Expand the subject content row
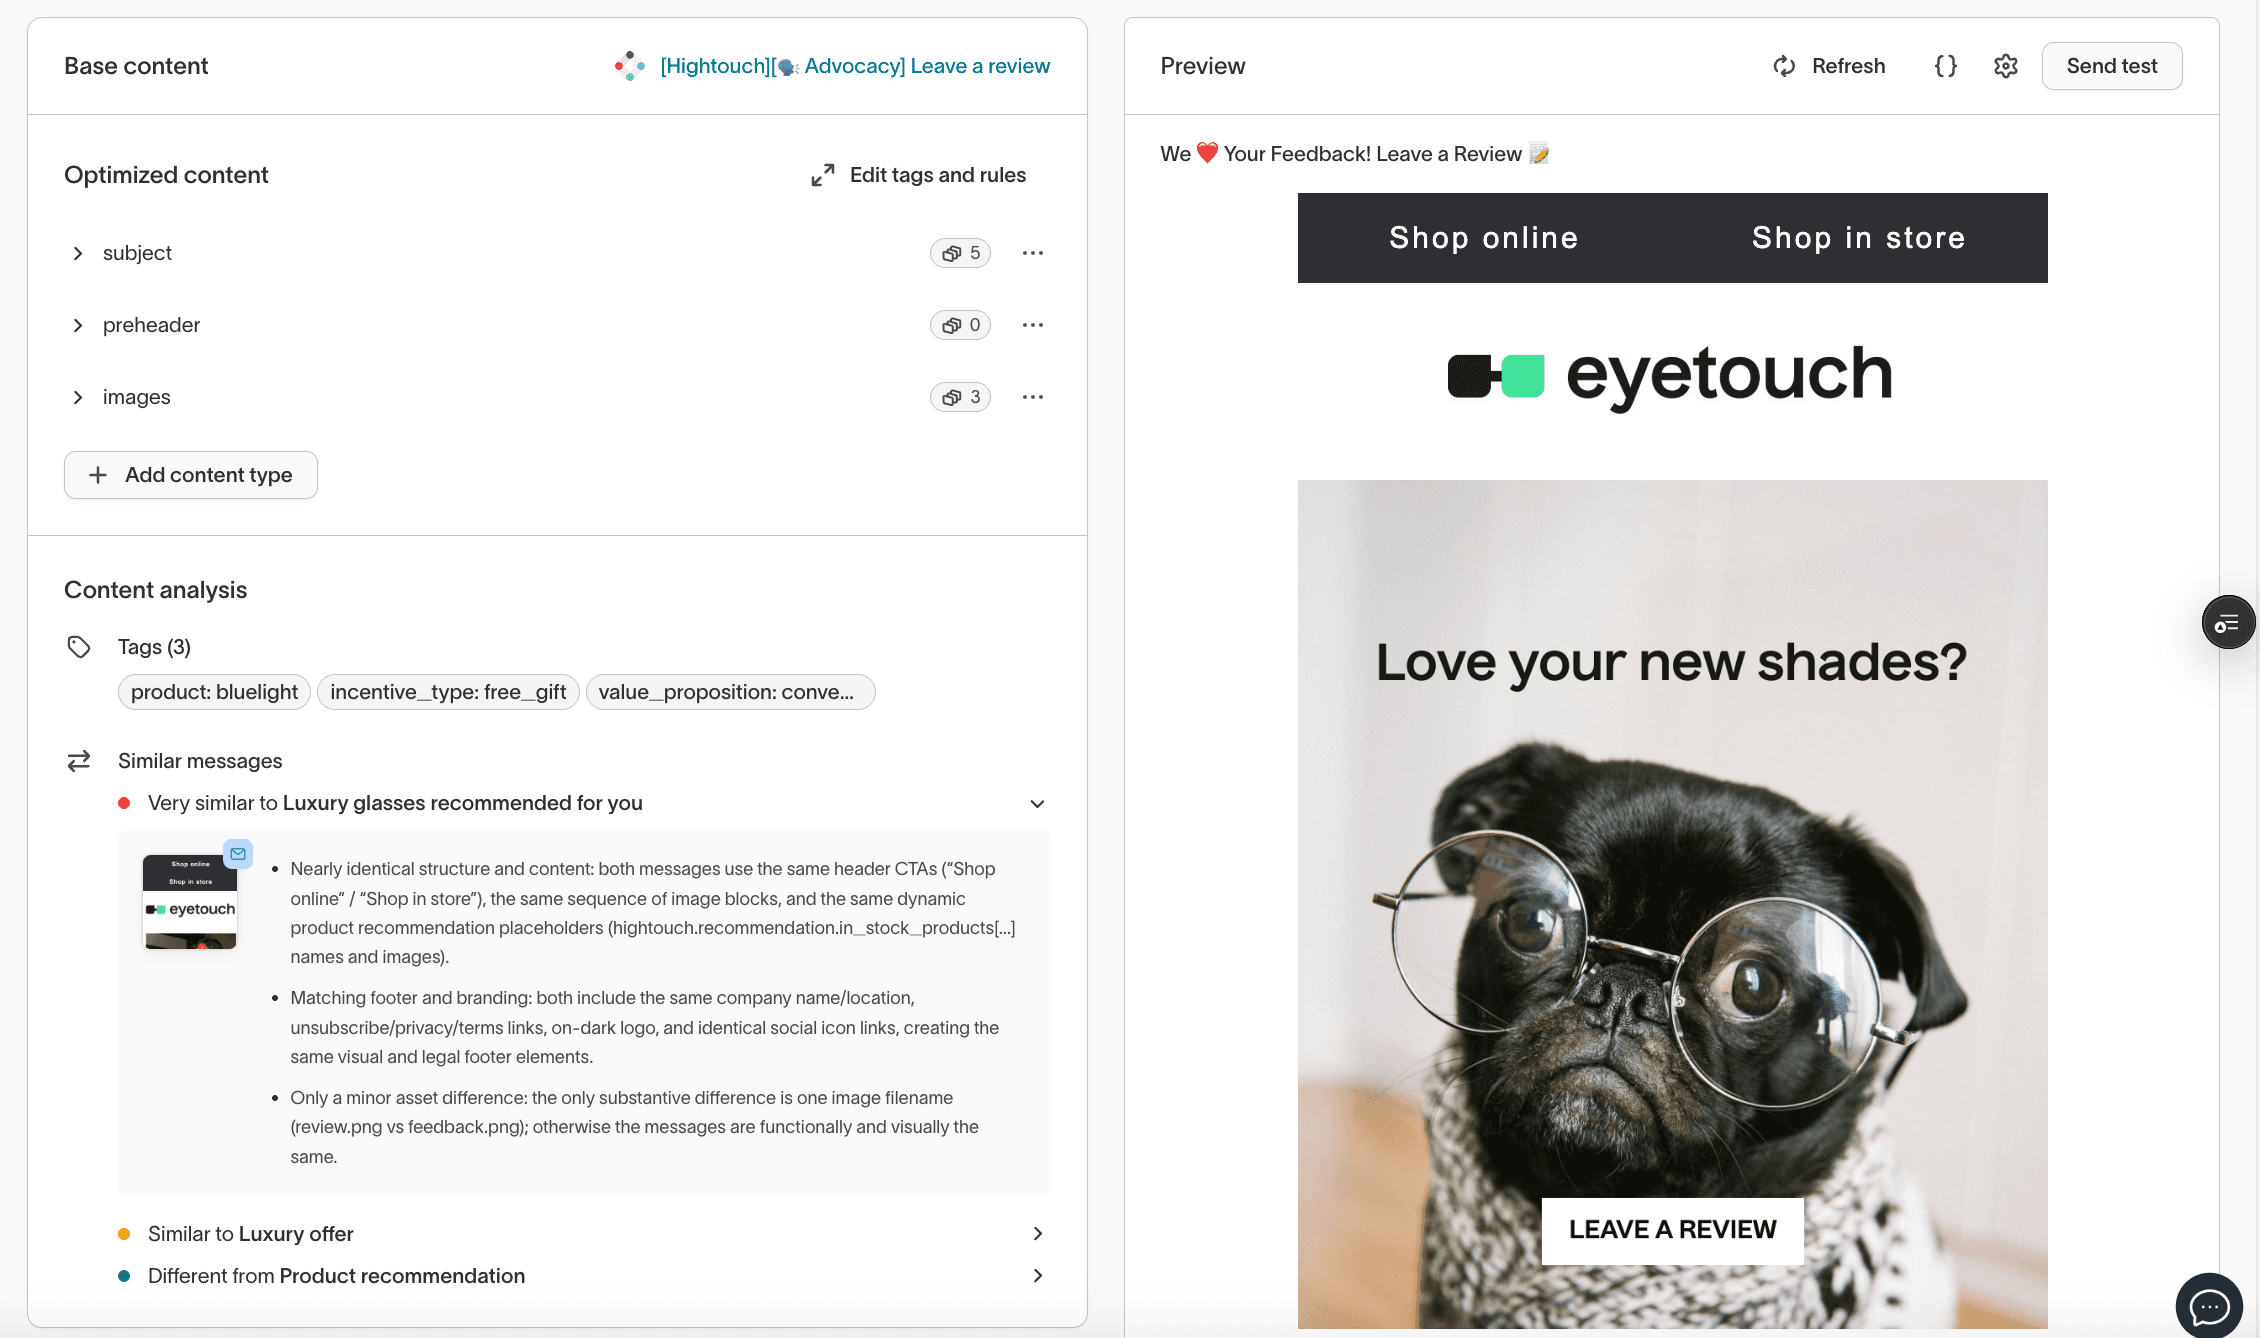This screenshot has width=2260, height=1338. point(78,253)
